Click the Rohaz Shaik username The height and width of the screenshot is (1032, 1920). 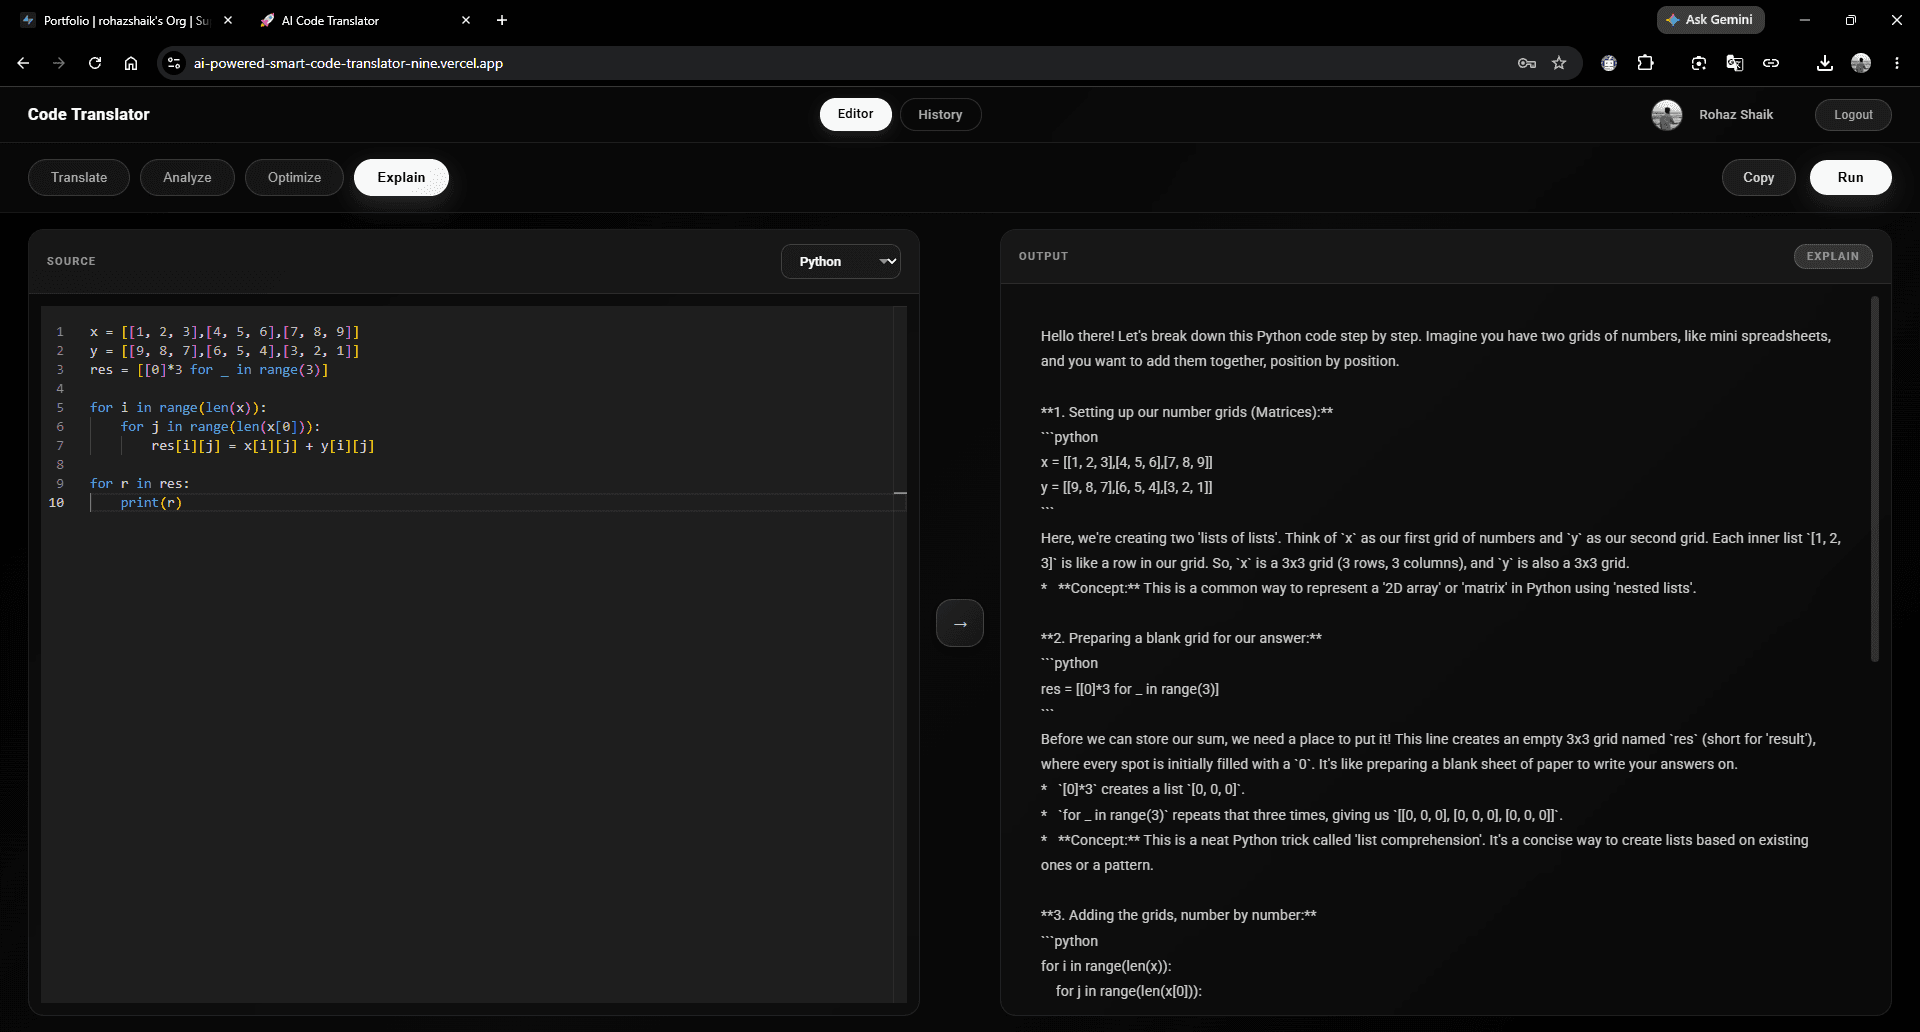tap(1735, 114)
